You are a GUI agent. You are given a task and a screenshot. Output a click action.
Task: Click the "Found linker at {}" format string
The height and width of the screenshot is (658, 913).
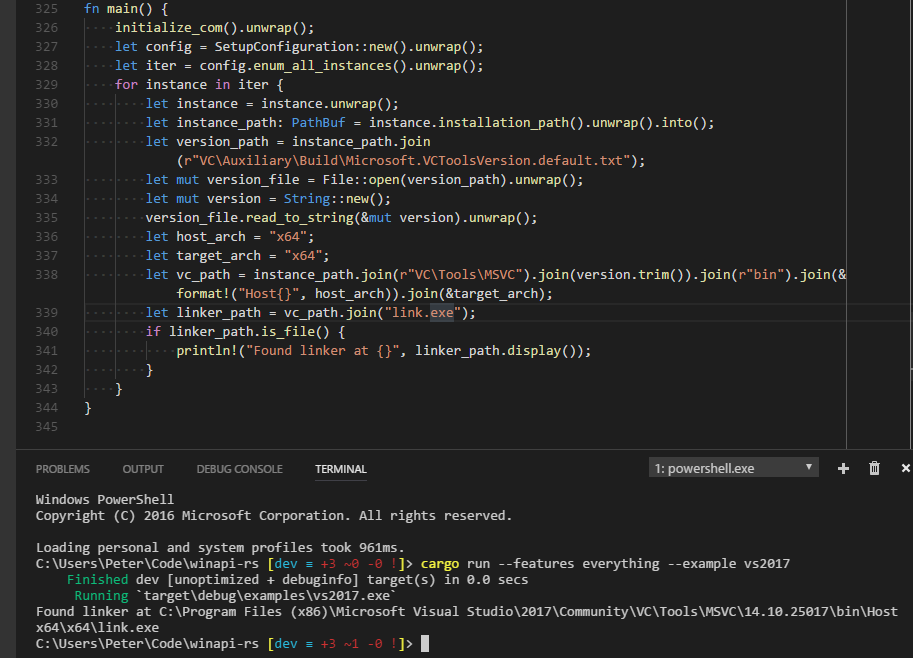click(x=322, y=351)
